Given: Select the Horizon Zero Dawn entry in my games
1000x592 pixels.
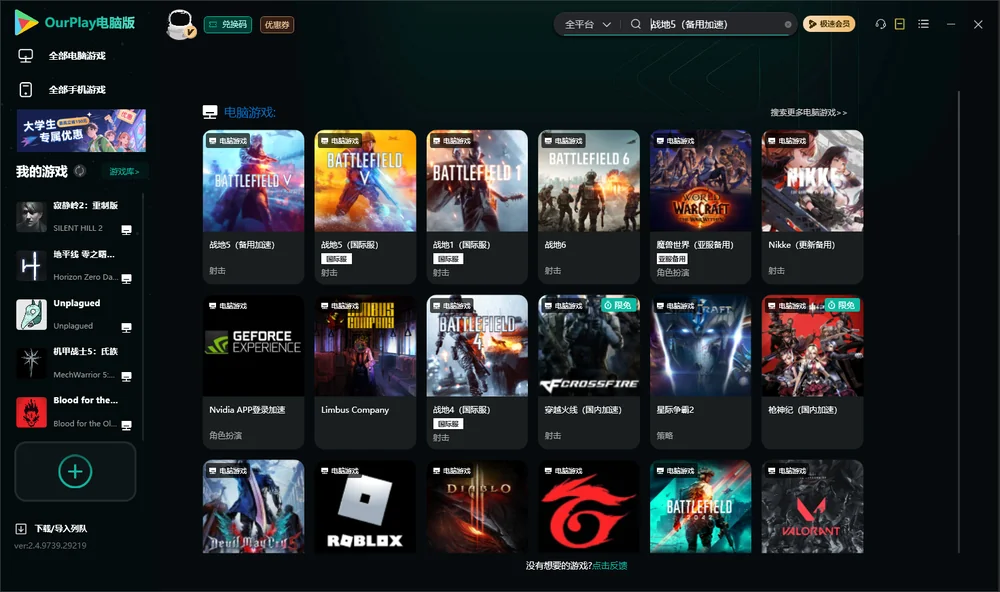Looking at the screenshot, I should 75,265.
